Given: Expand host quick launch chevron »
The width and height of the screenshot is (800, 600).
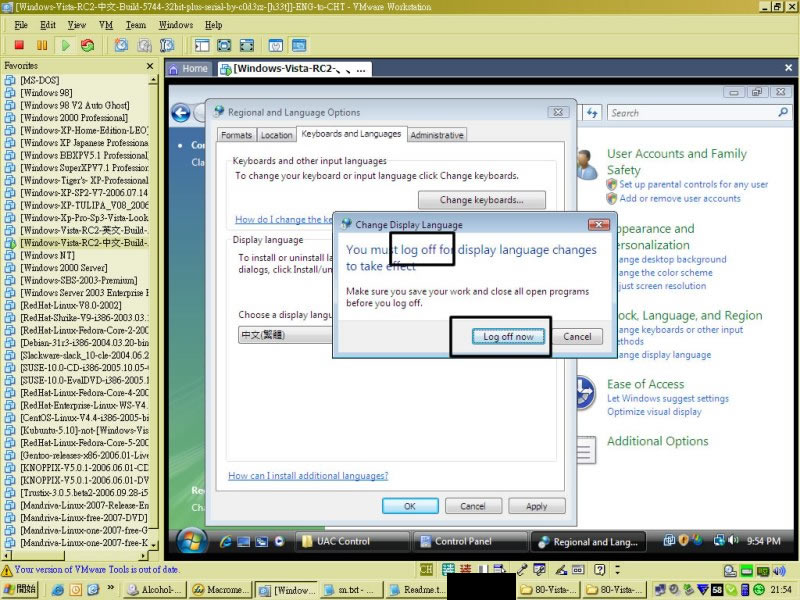Looking at the screenshot, I should (111, 588).
